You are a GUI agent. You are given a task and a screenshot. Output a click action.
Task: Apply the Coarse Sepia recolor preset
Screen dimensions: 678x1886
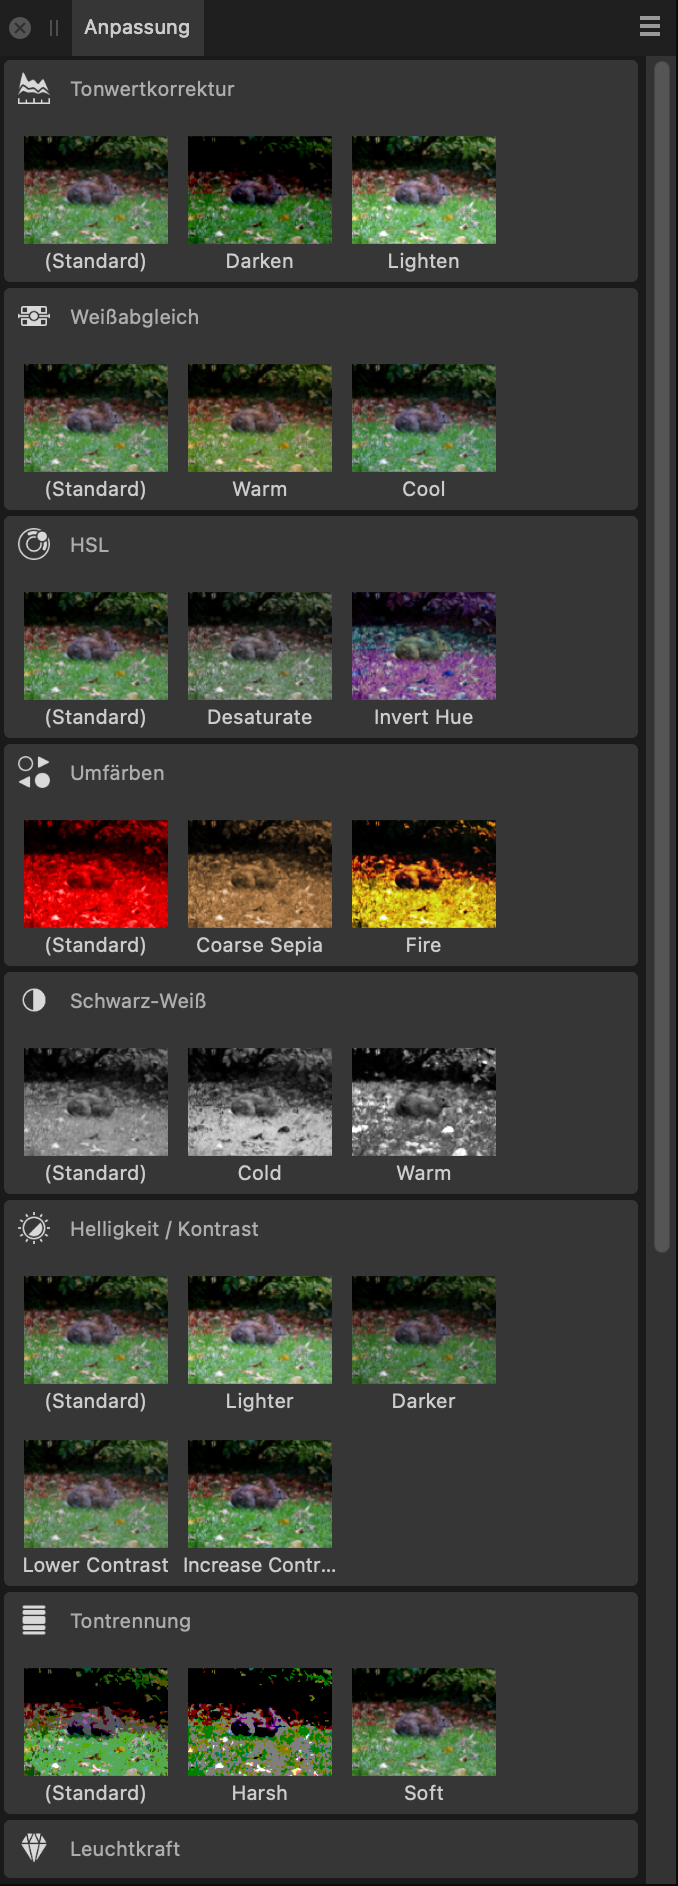click(260, 874)
